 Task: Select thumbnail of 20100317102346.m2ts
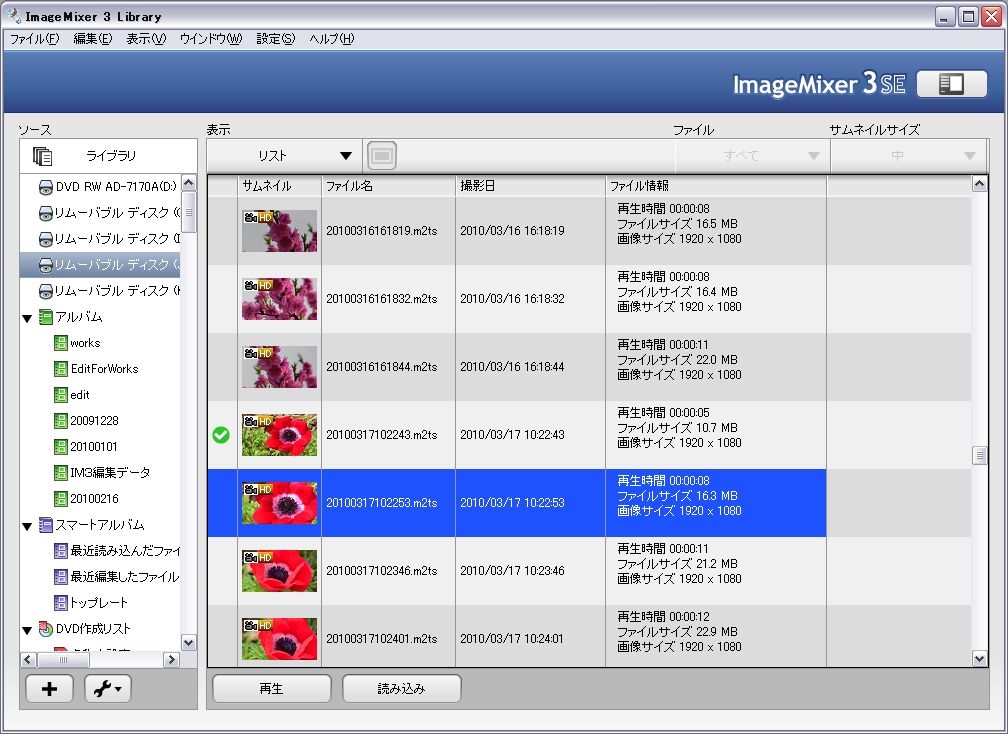[x=280, y=571]
